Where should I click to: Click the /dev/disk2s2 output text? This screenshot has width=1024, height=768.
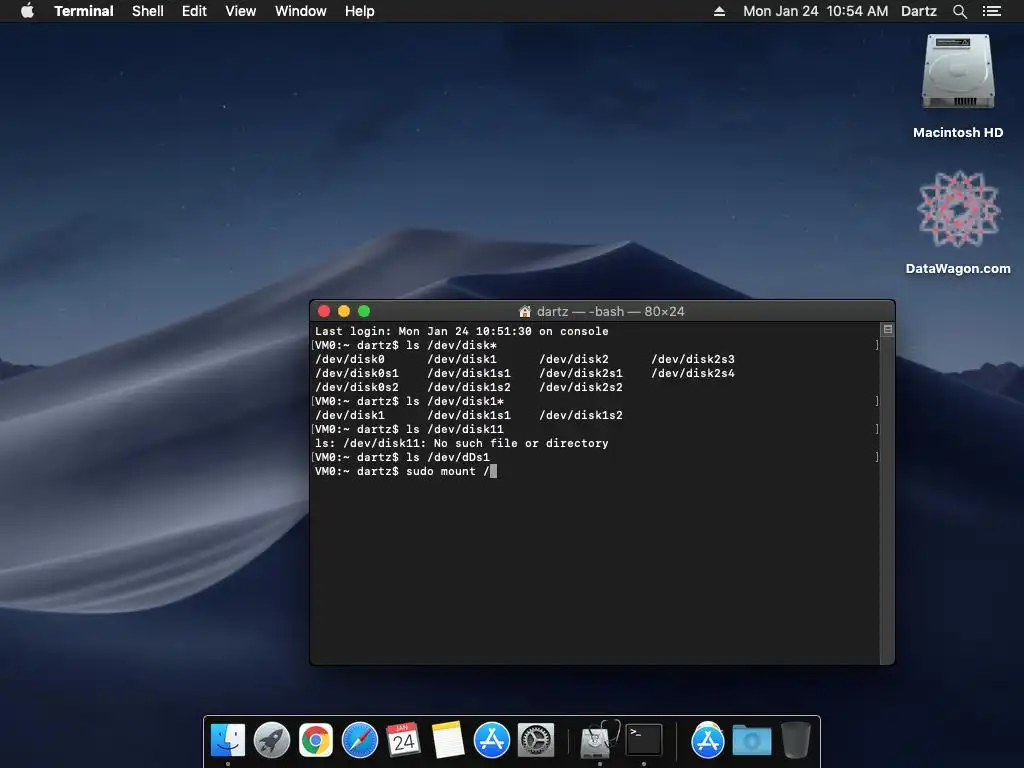point(581,387)
